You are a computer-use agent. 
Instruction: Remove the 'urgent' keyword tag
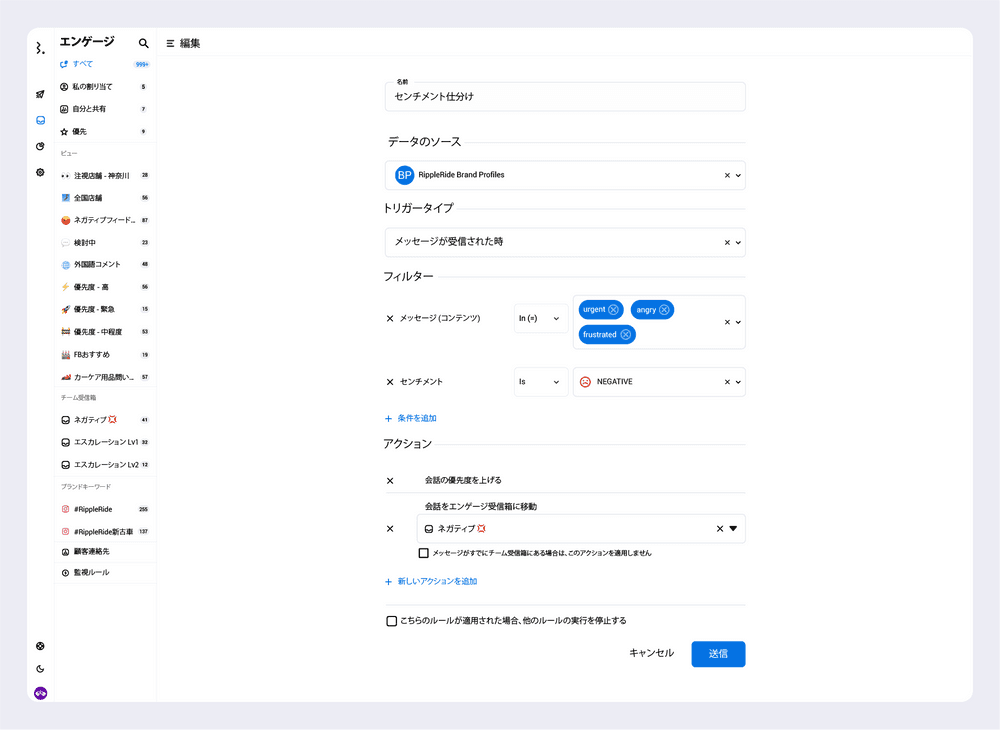pyautogui.click(x=613, y=310)
